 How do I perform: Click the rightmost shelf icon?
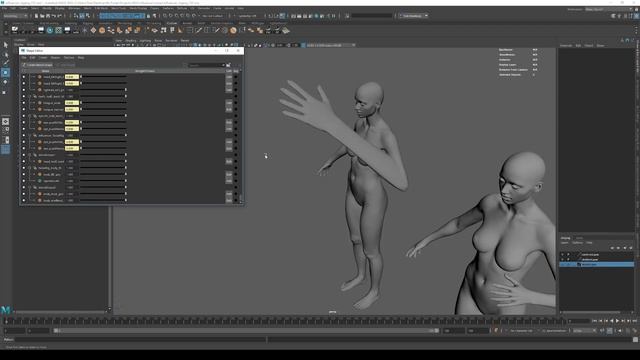286,30
